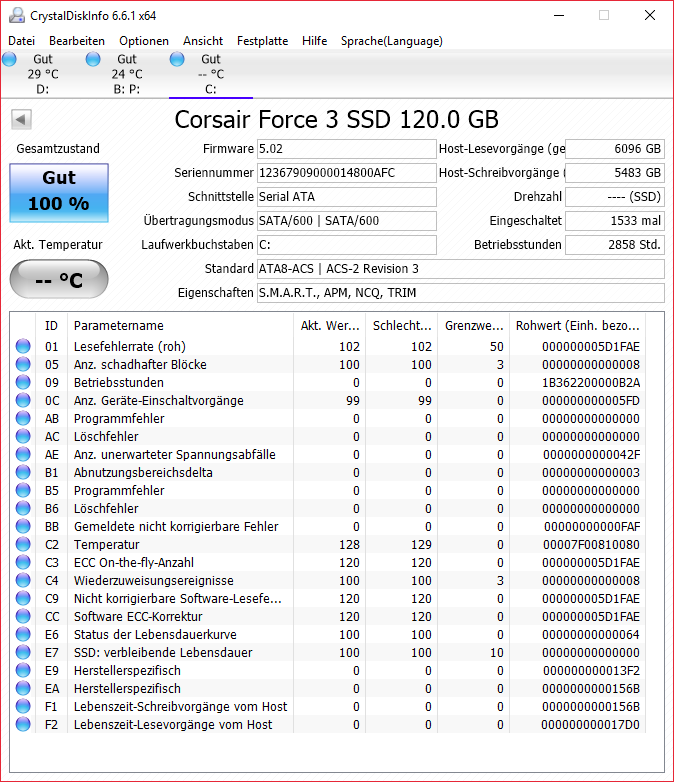Click status orb for Software ECC-Korrektur
Image resolution: width=674 pixels, height=782 pixels.
point(23,616)
